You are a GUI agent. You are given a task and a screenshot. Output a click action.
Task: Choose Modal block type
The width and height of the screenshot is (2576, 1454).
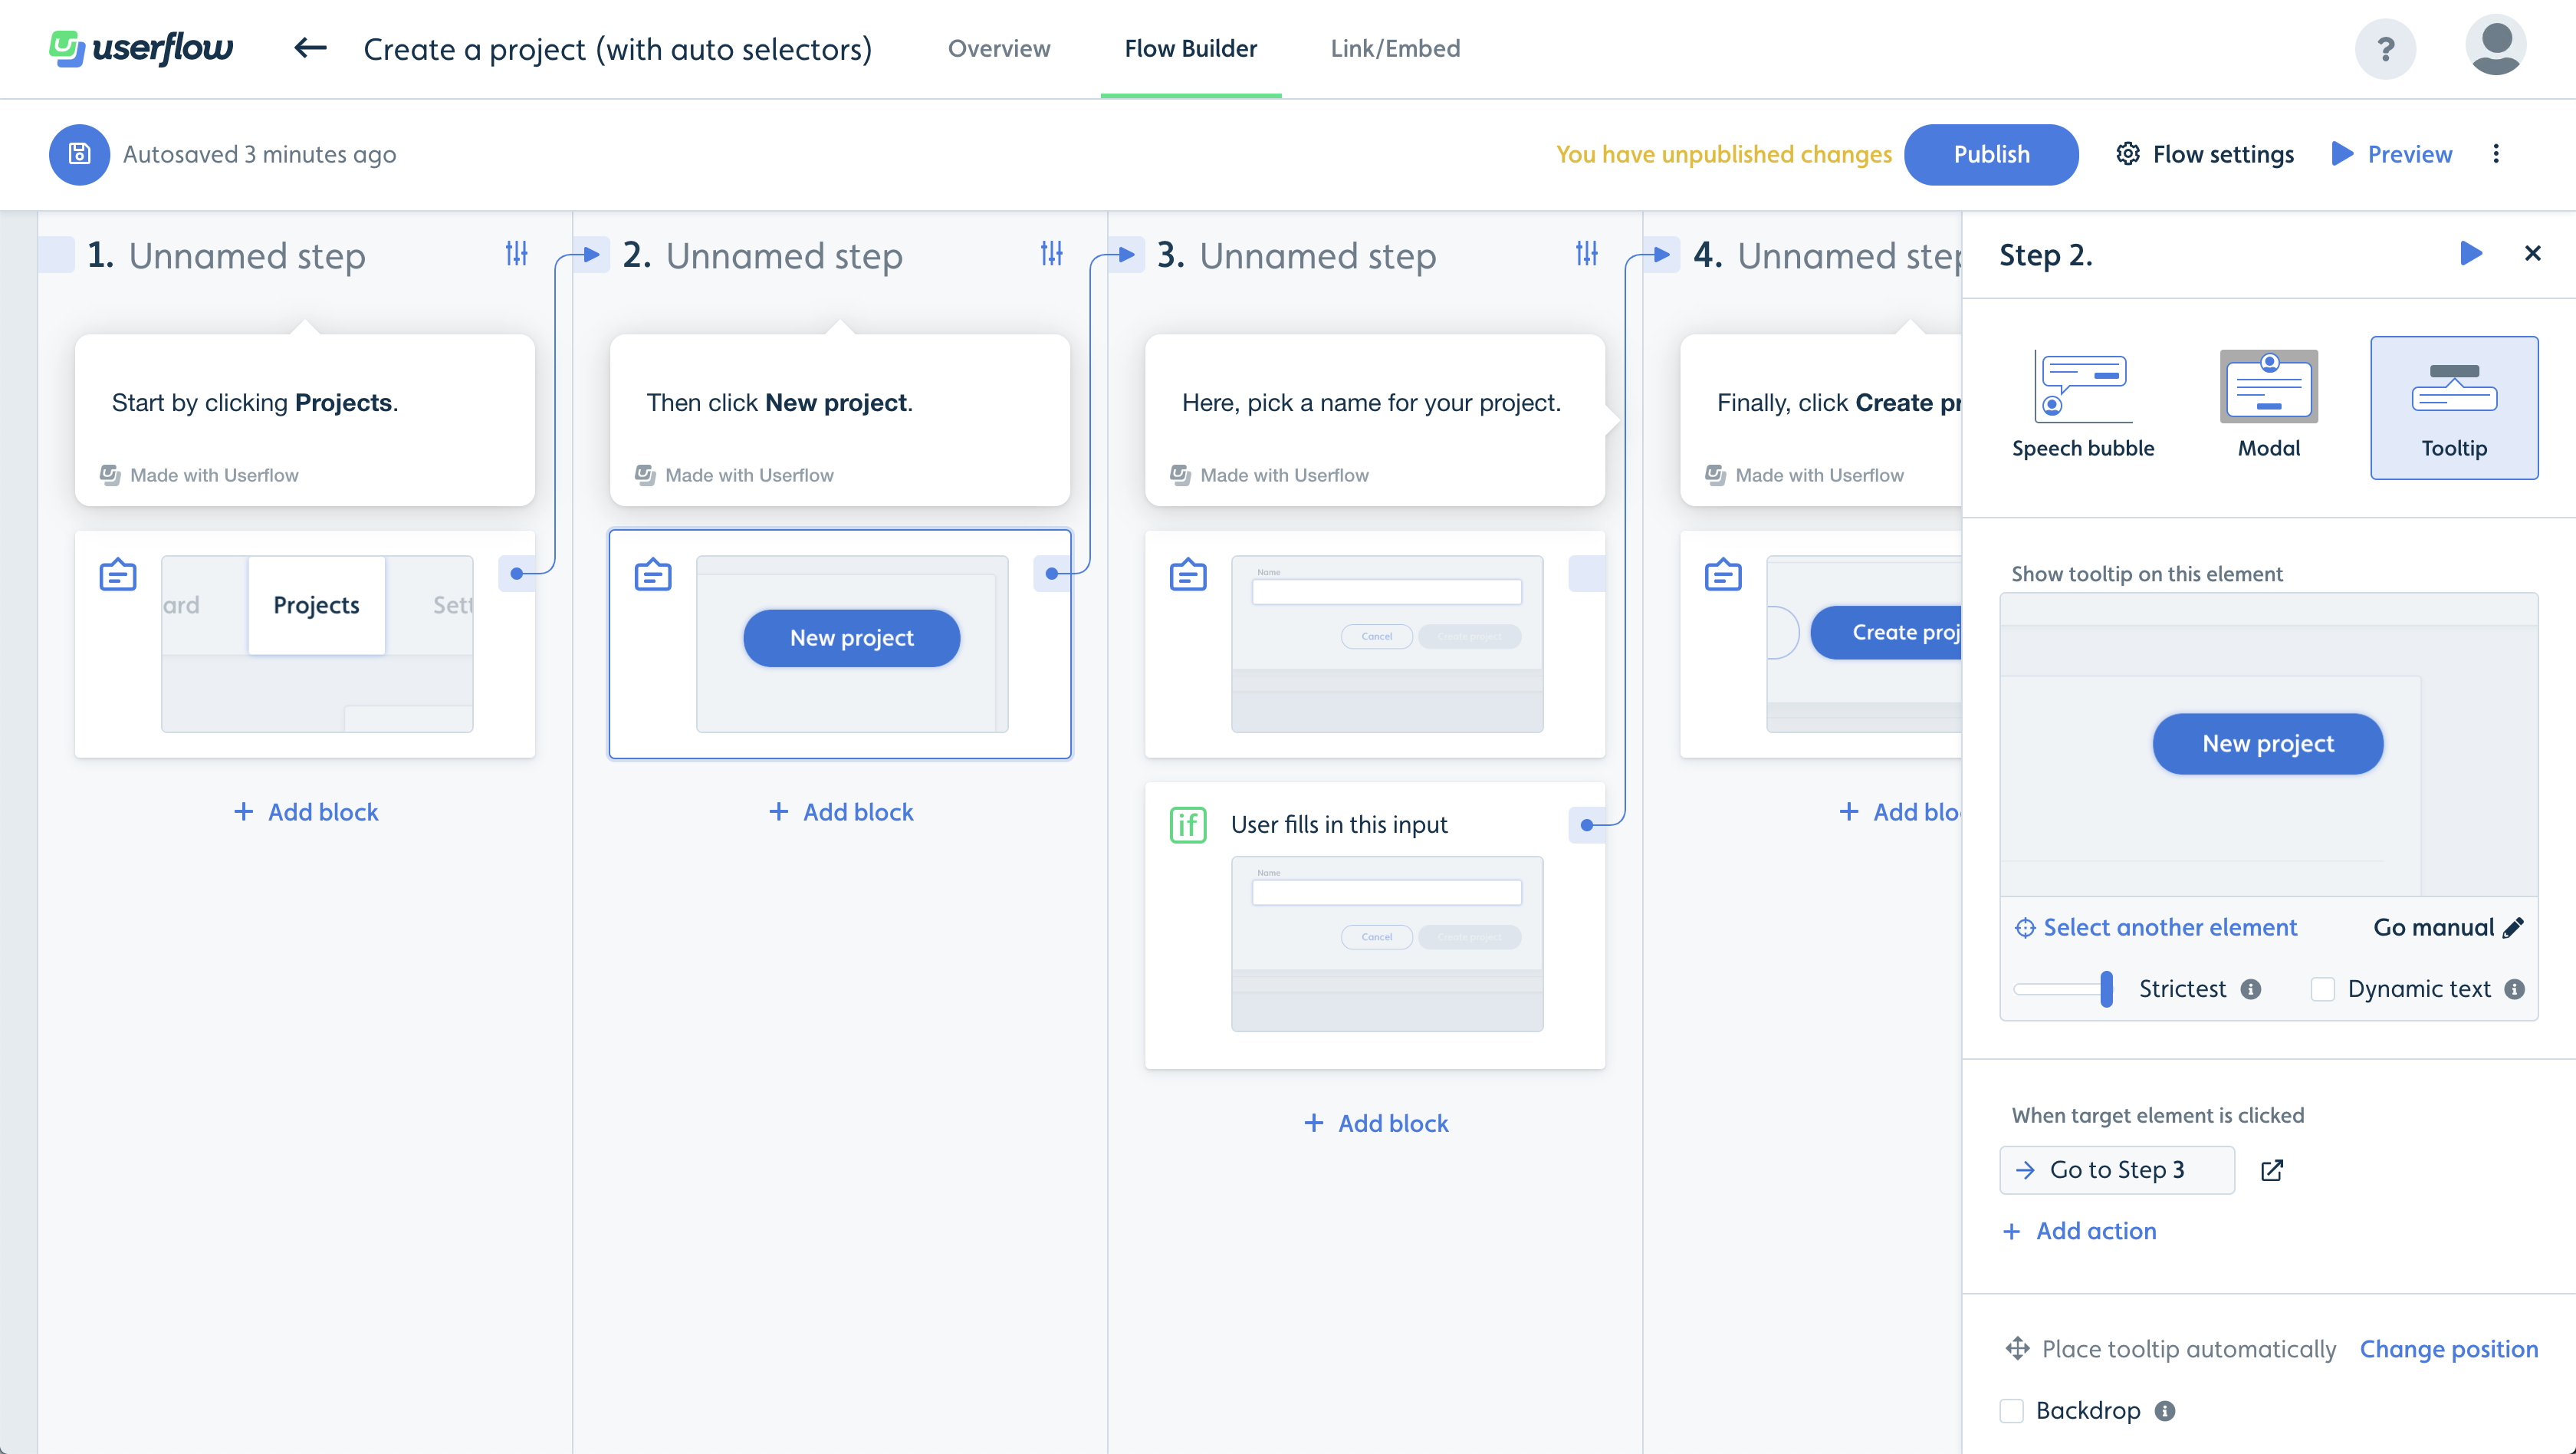tap(2268, 407)
